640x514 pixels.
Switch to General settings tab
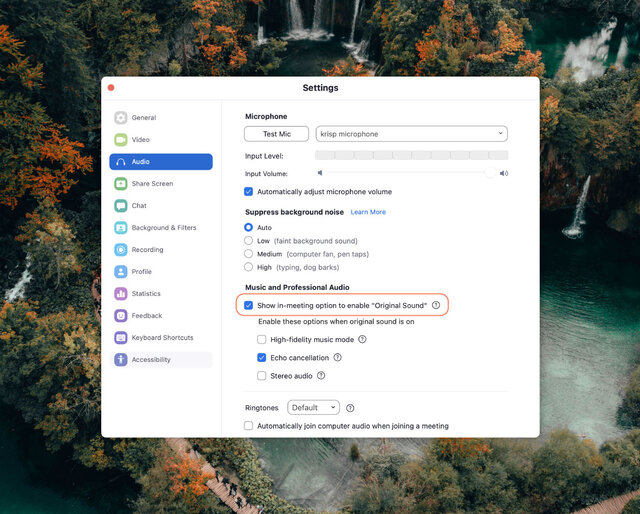point(161,118)
